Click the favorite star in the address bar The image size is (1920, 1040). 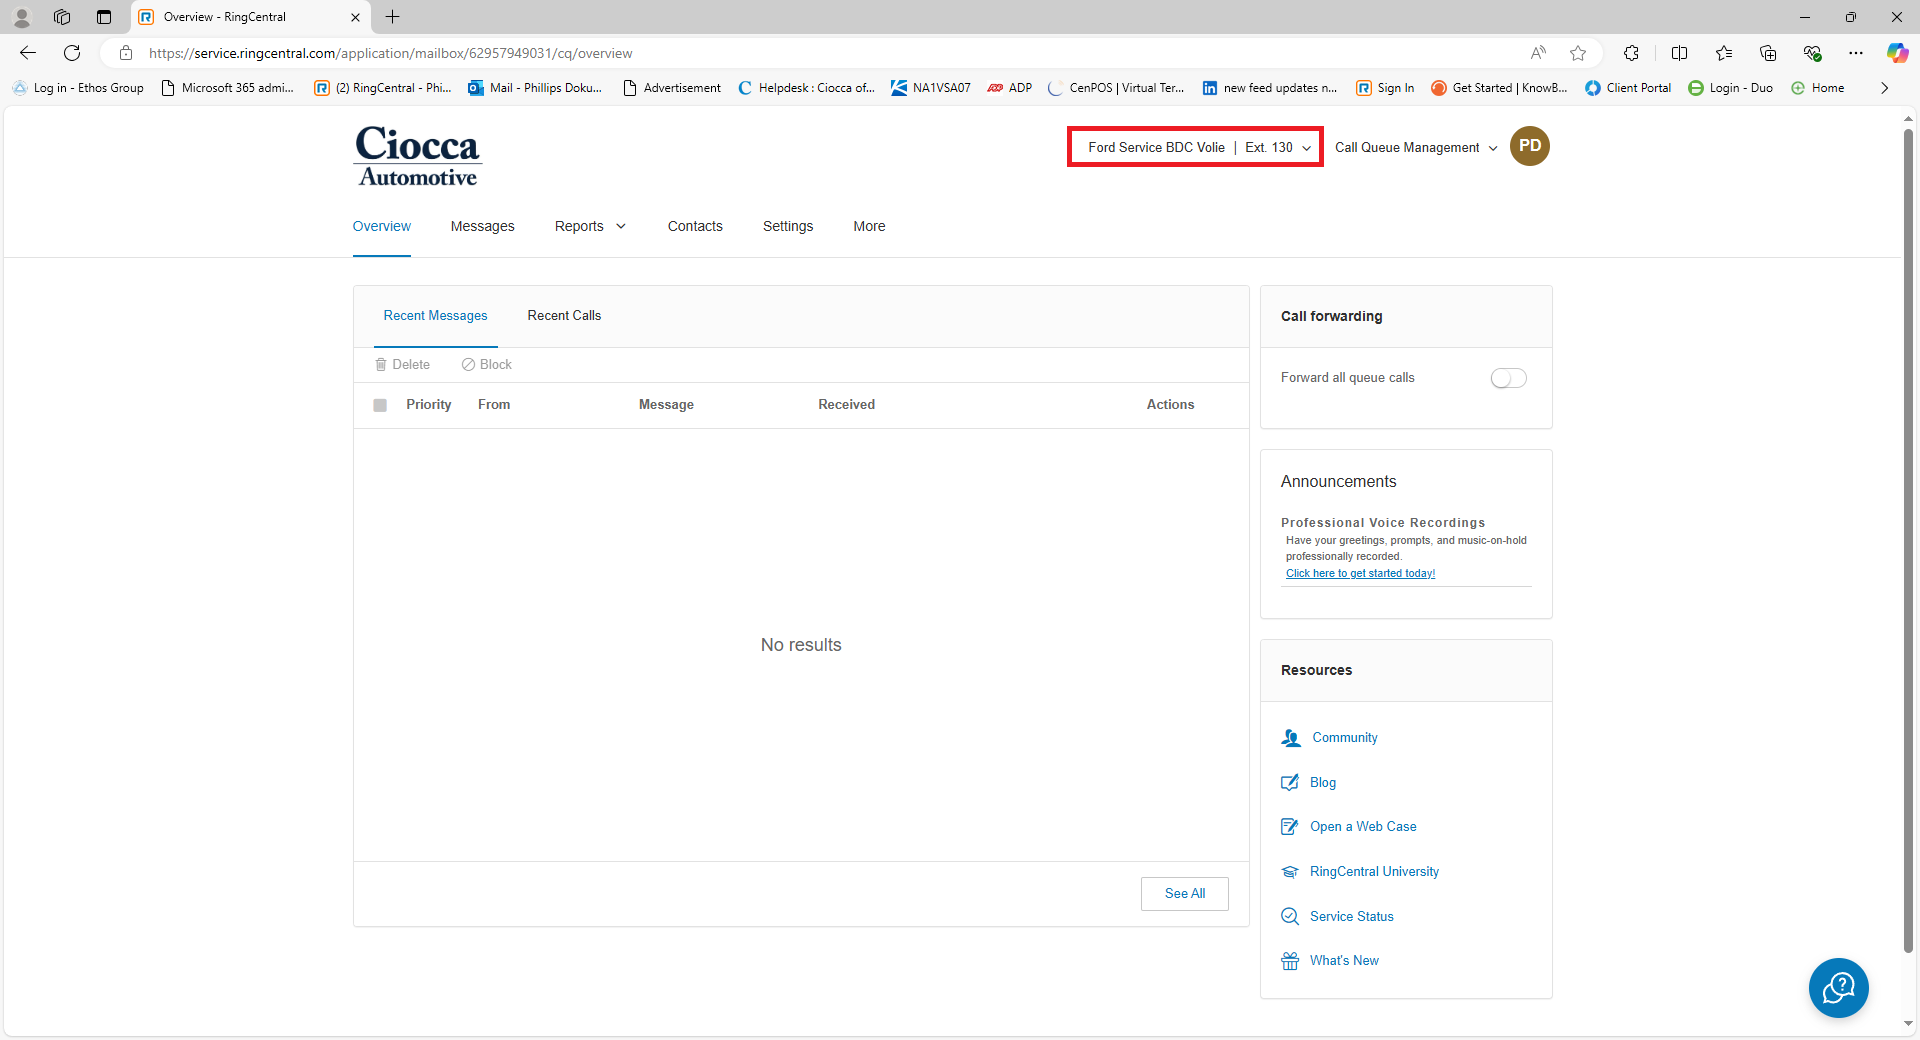coord(1578,53)
